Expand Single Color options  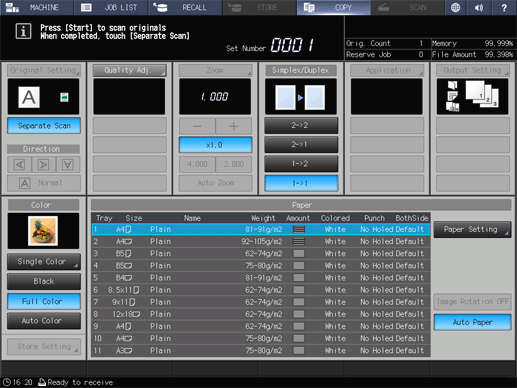pyautogui.click(x=44, y=262)
